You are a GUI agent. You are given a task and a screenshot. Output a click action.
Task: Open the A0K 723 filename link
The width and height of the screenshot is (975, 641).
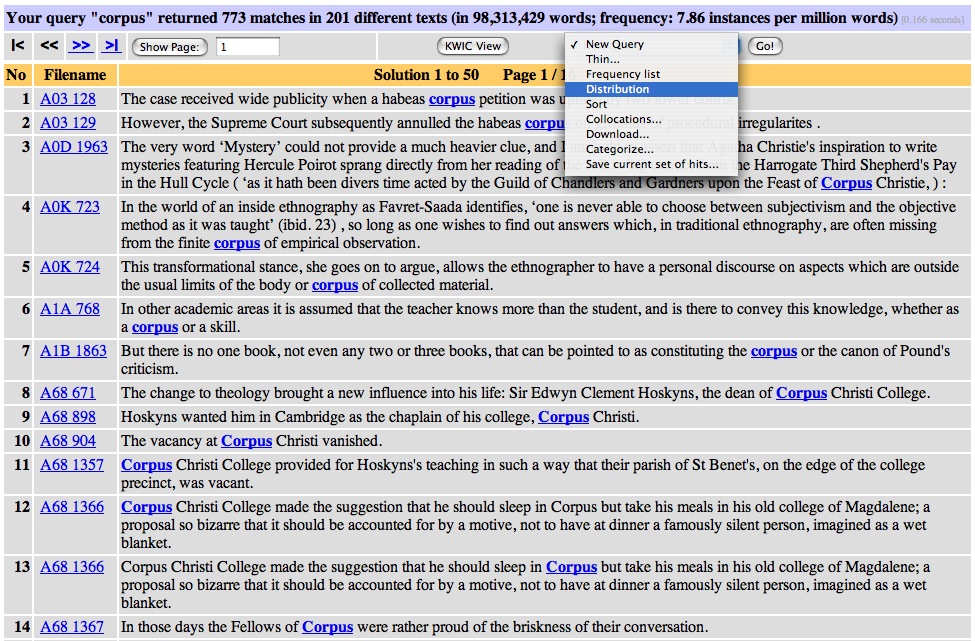[x=70, y=207]
